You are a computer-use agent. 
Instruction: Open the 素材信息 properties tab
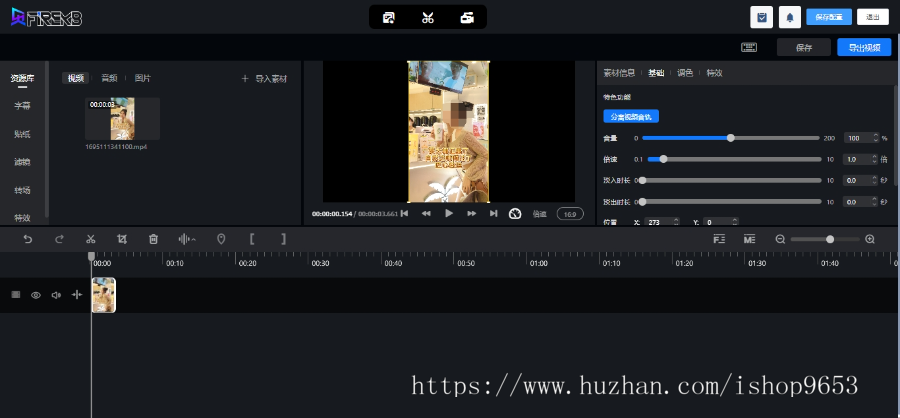tap(619, 73)
